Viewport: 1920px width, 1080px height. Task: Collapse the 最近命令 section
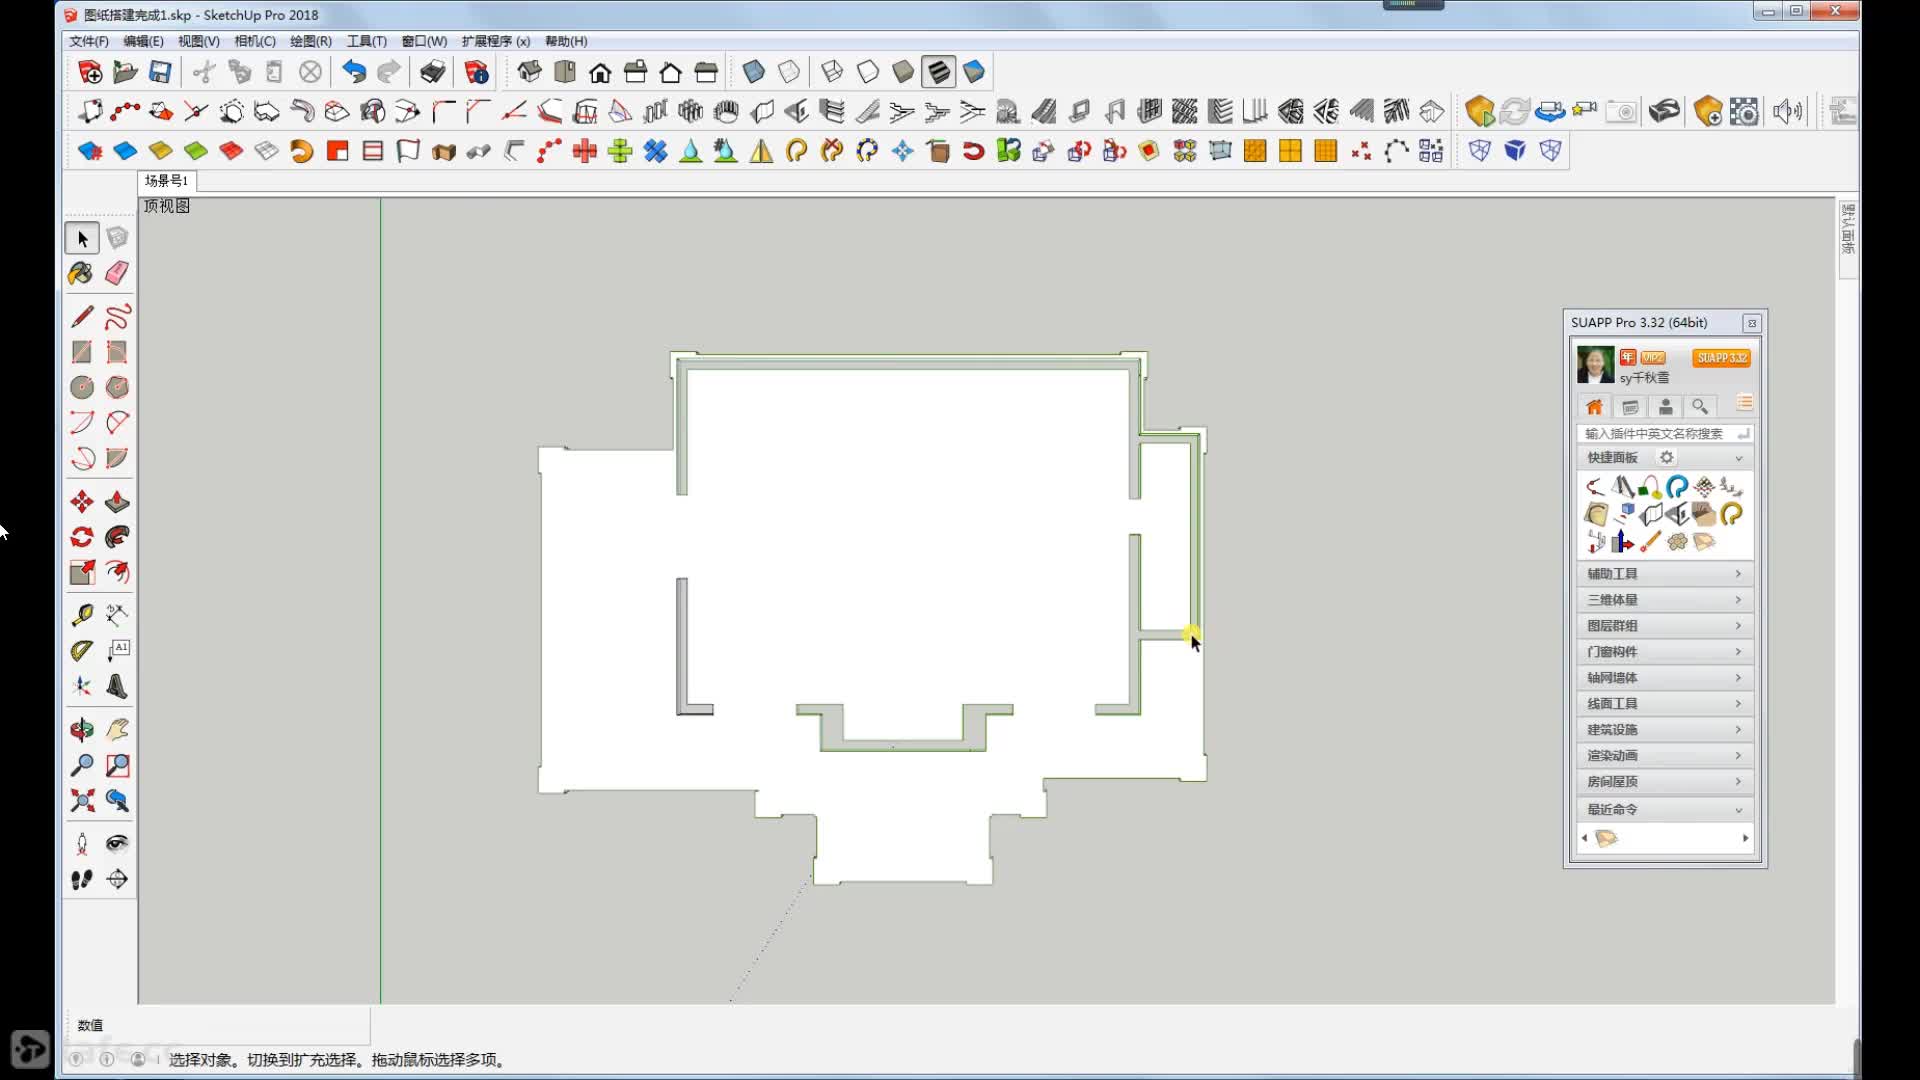(1665, 809)
